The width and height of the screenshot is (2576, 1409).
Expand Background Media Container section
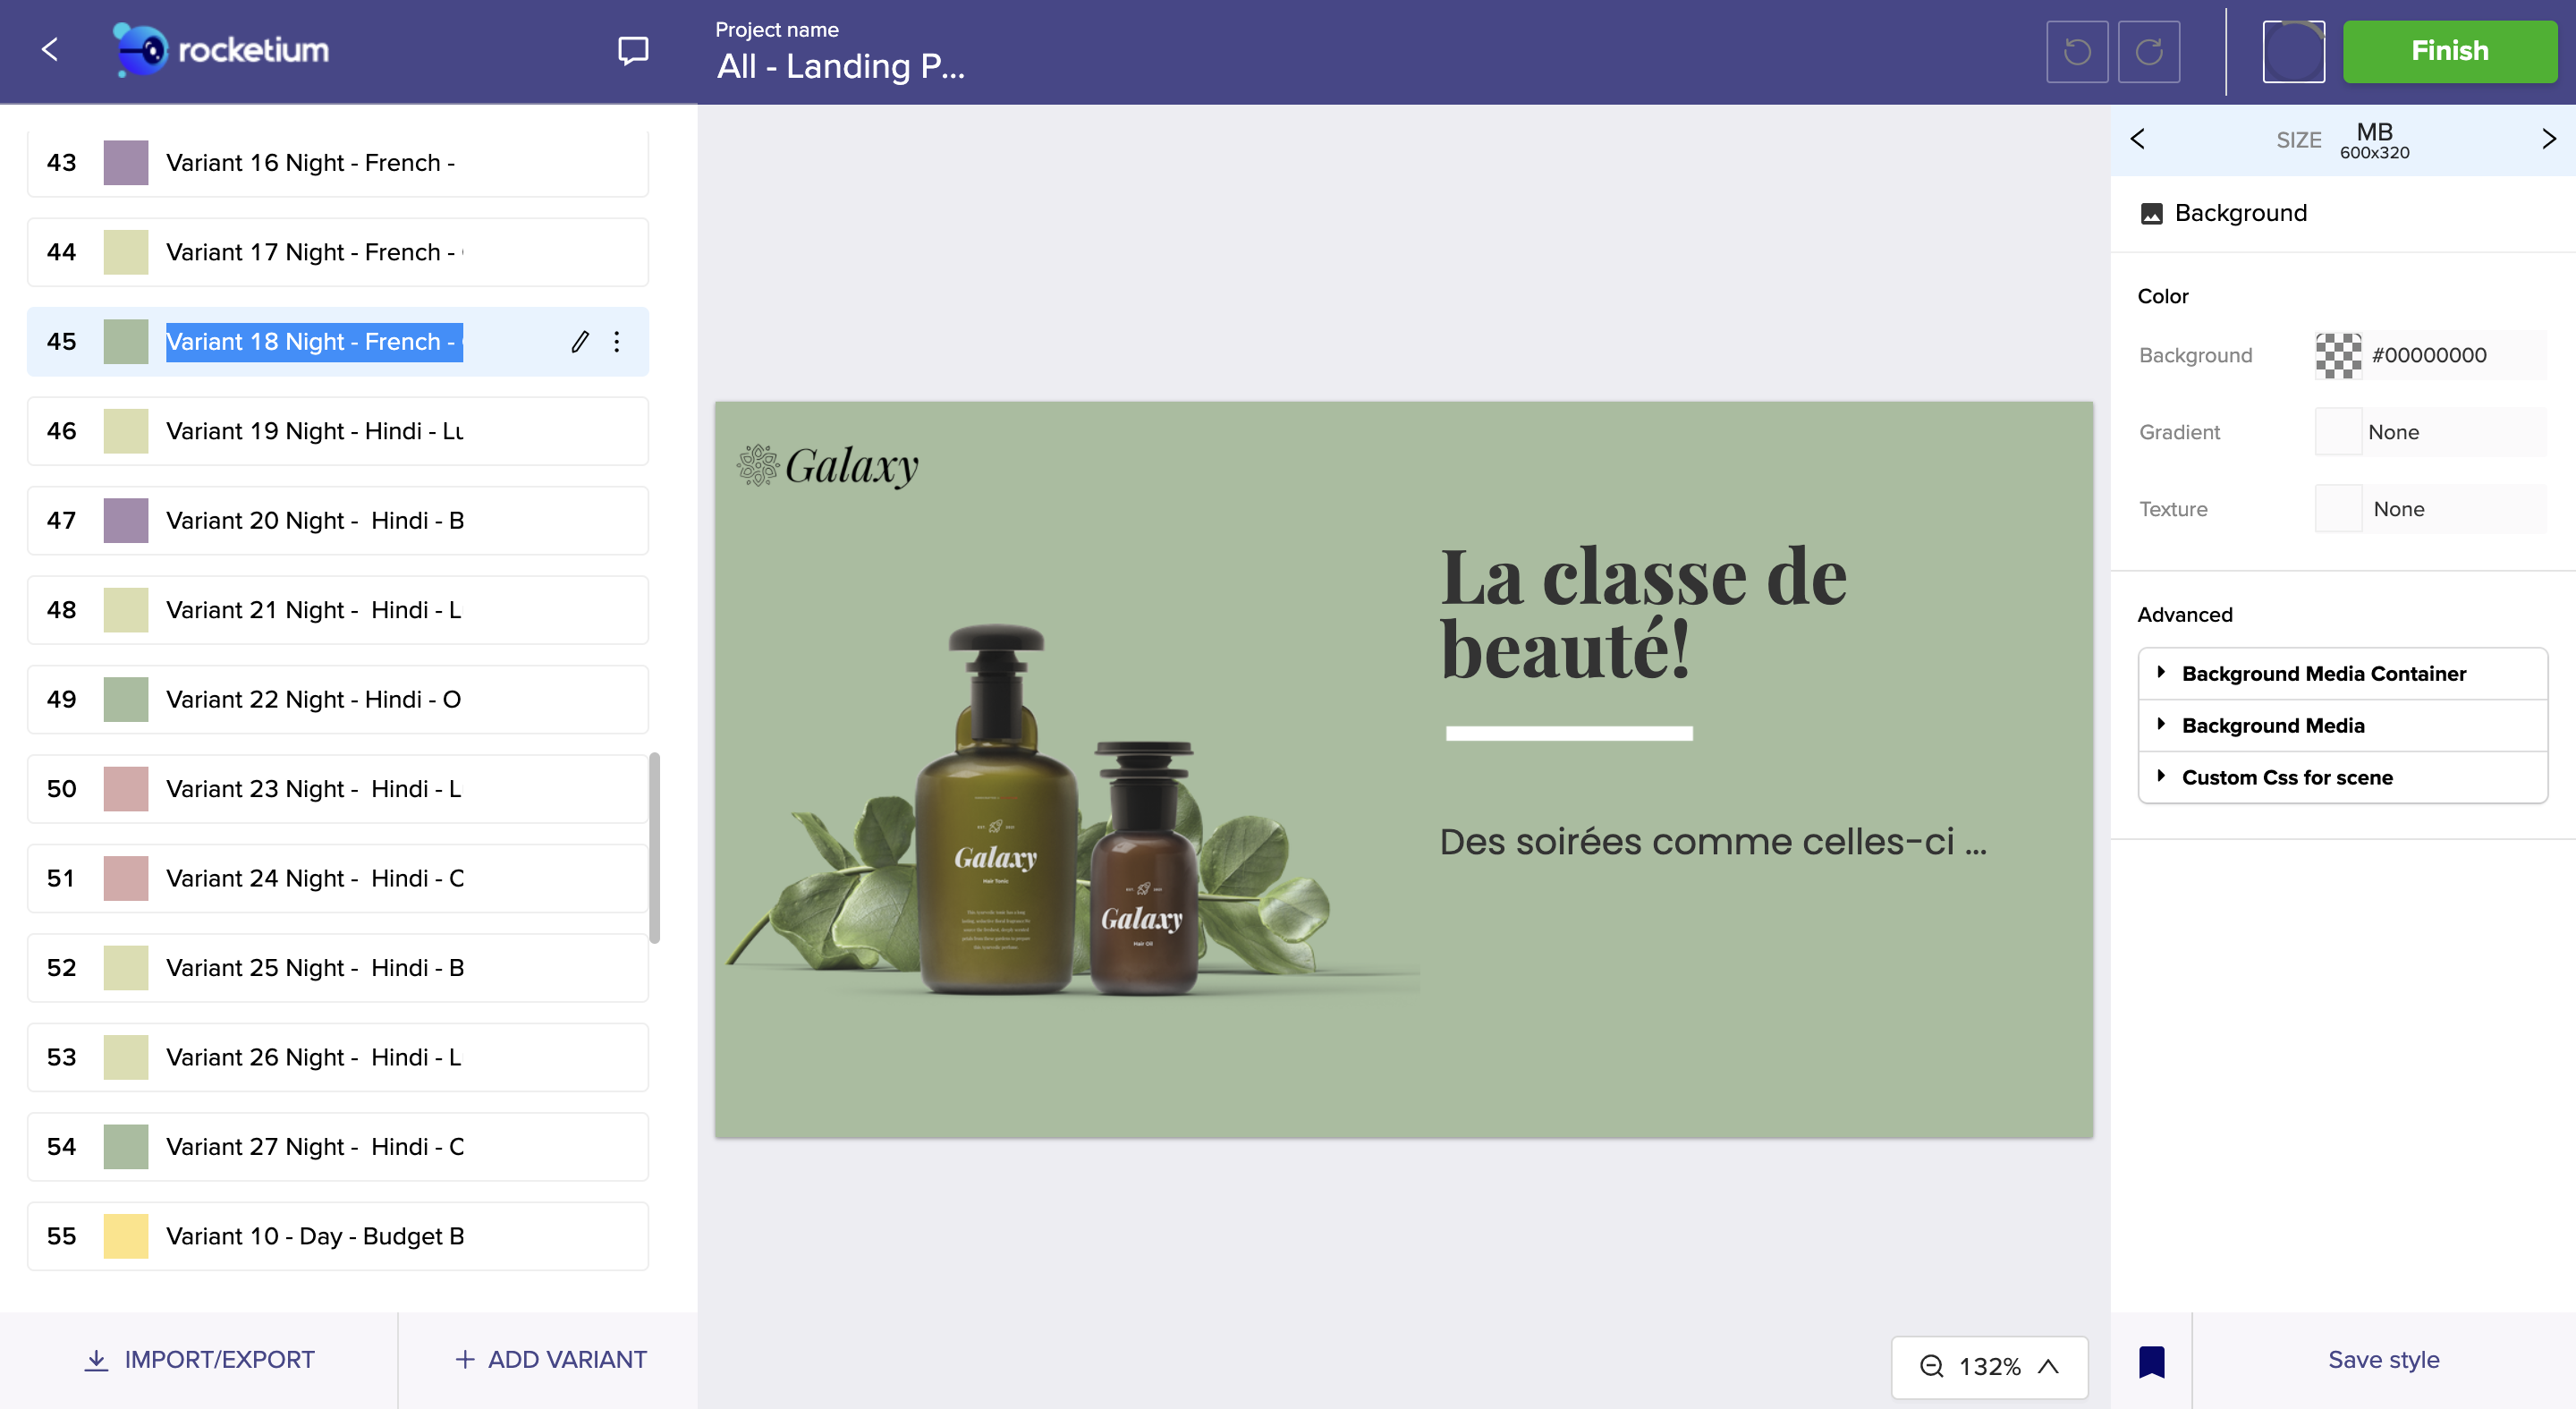2342,674
